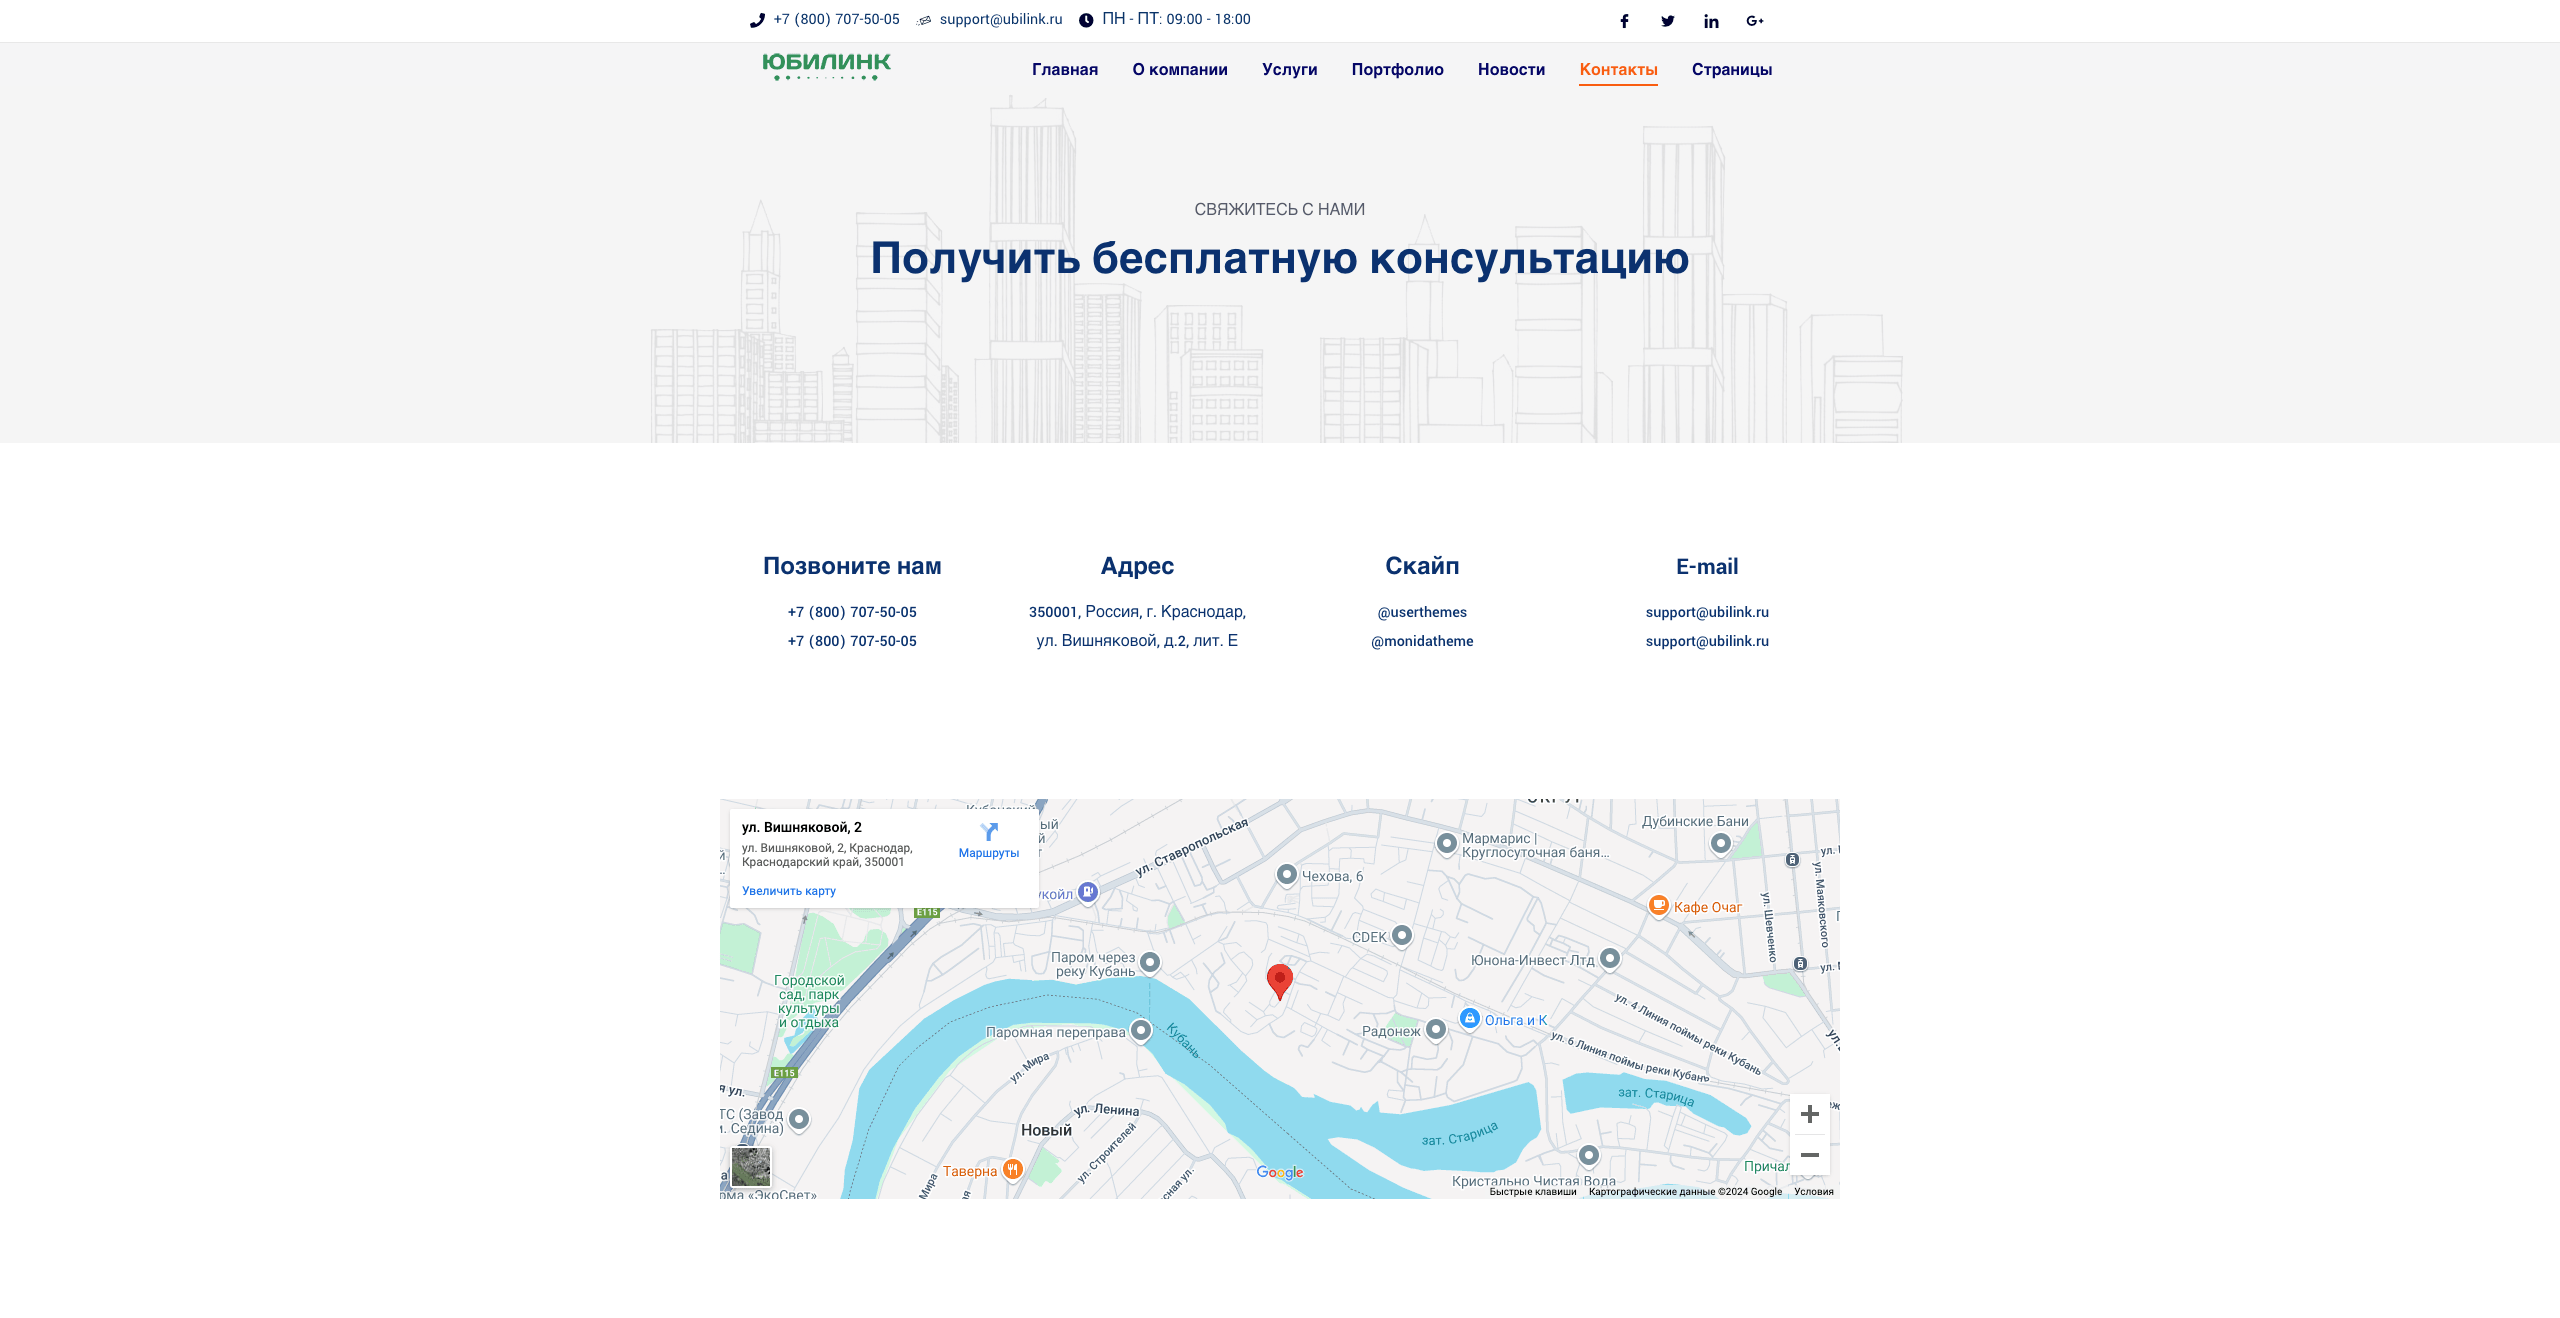Click the Маршруты directions icon on map
This screenshot has width=2560, height=1318.
click(989, 833)
